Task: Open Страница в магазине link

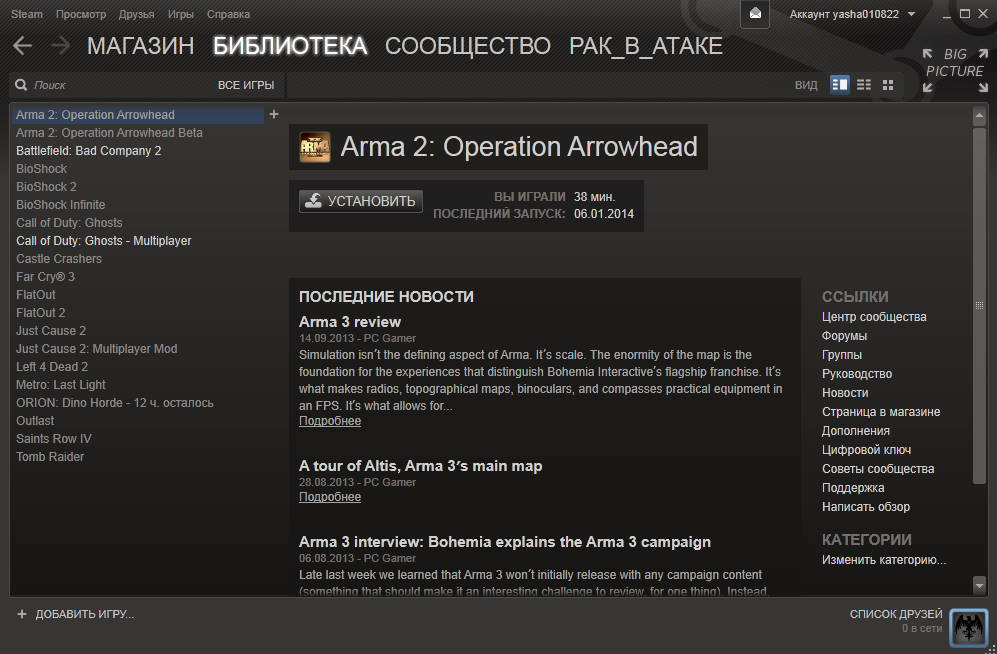Action: 881,412
